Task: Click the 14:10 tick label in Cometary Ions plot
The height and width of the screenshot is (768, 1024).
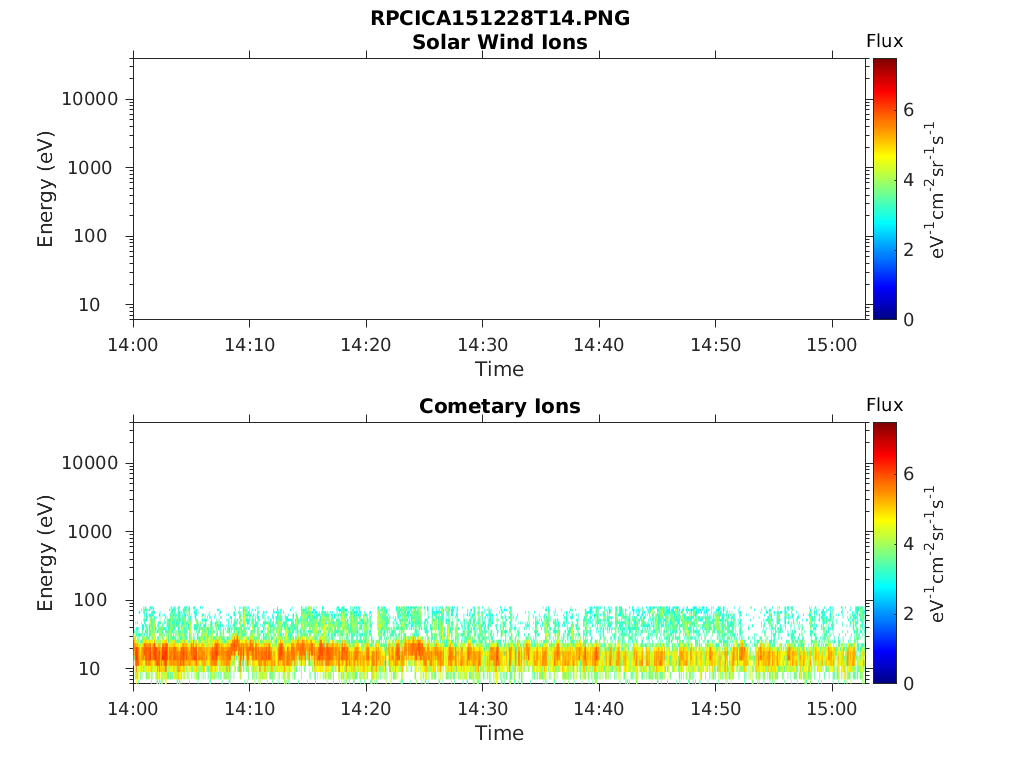Action: point(249,709)
